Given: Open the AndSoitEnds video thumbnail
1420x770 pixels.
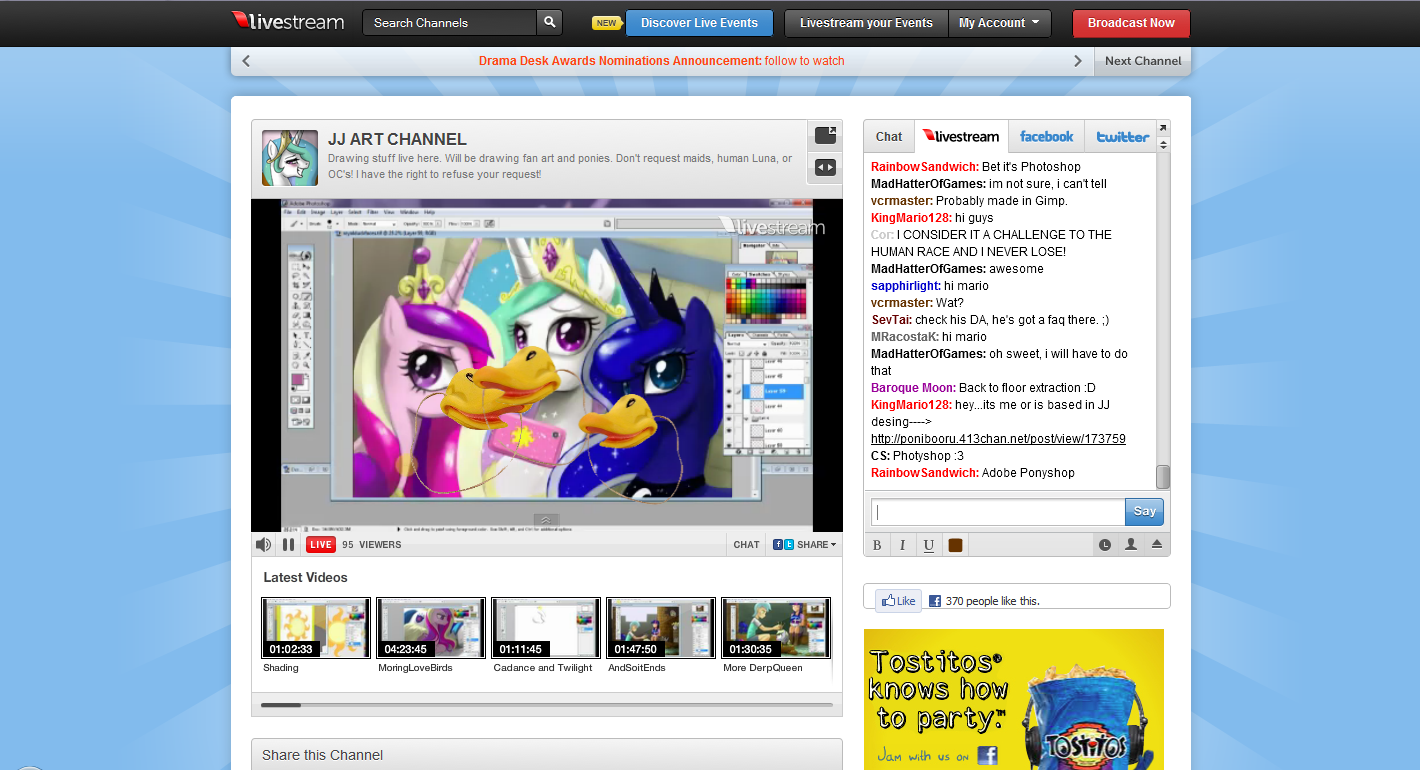Looking at the screenshot, I should pyautogui.click(x=661, y=628).
